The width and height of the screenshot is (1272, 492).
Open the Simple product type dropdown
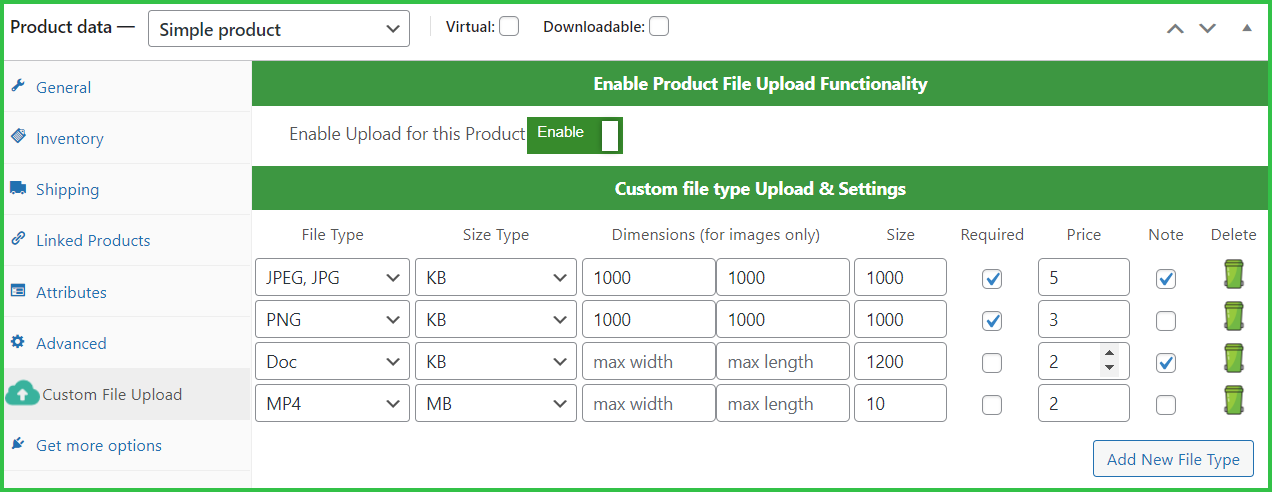[278, 29]
